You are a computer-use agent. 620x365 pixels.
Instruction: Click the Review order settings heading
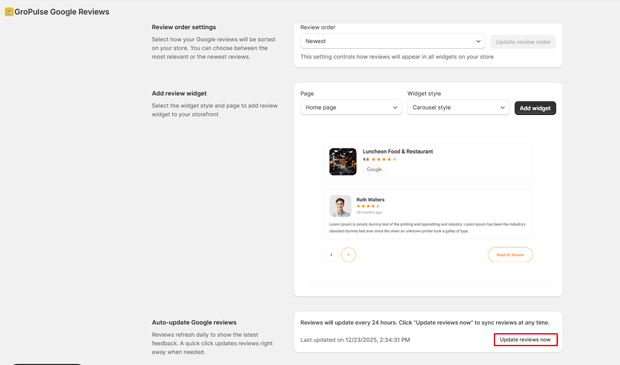point(184,27)
